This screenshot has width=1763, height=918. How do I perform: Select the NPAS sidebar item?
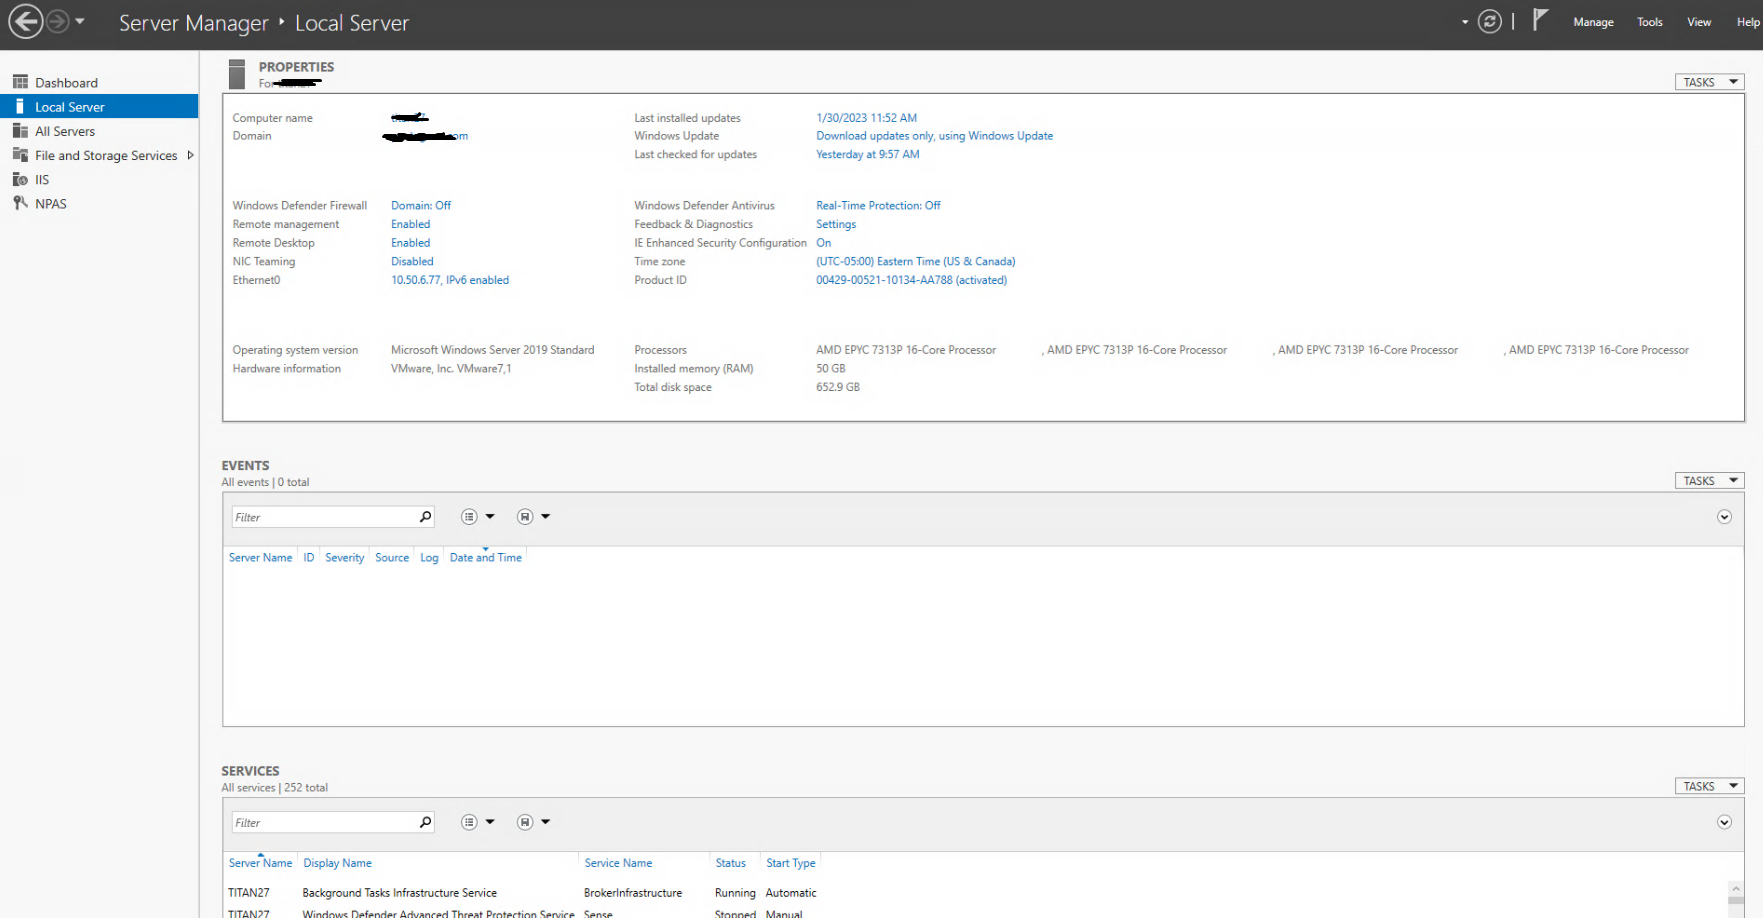(50, 204)
